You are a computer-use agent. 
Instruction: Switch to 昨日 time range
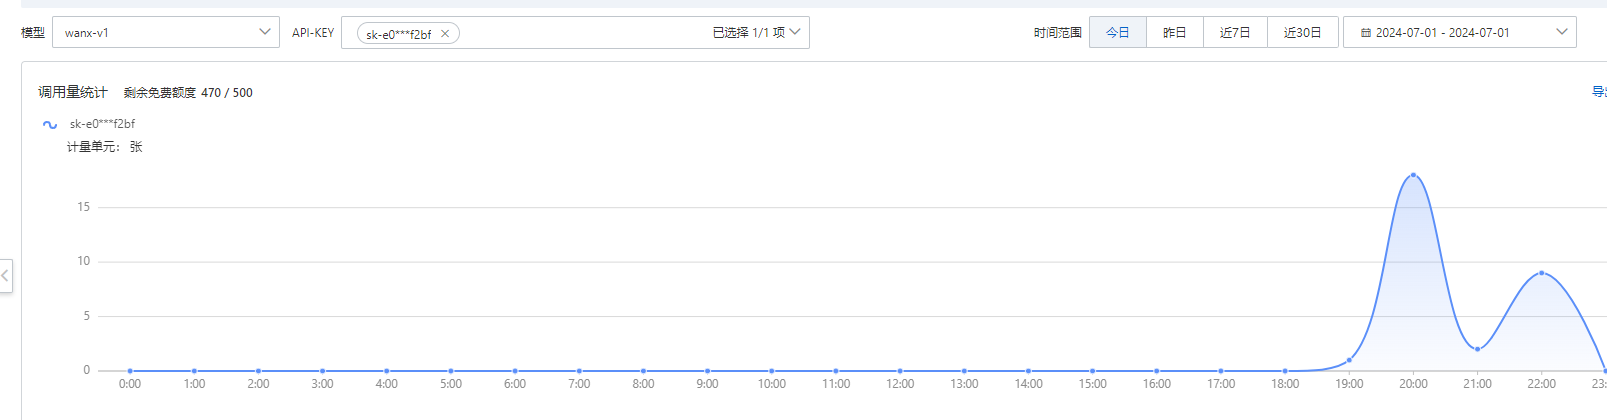pos(1174,32)
